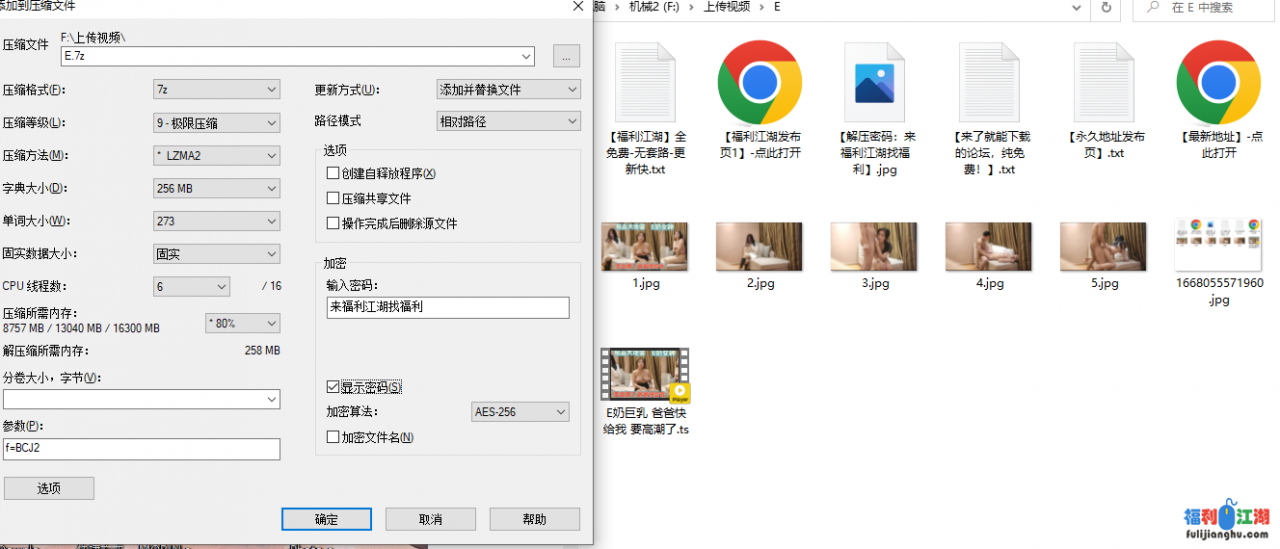Click the browse "..." button beside archive name
This screenshot has width=1280, height=549.
point(566,57)
